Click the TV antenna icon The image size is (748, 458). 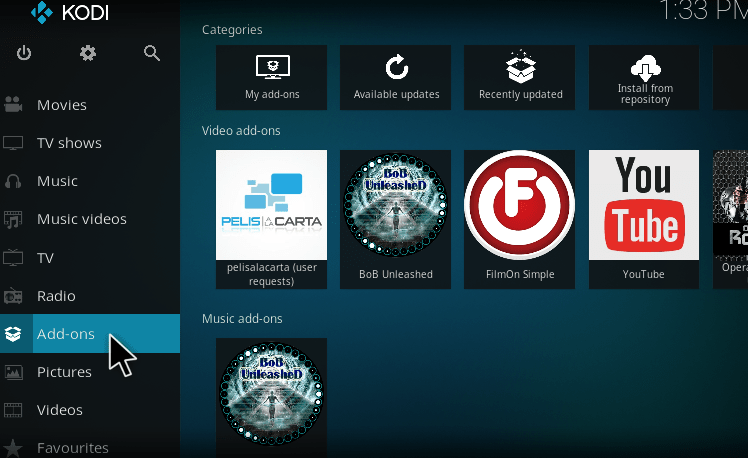tap(13, 258)
